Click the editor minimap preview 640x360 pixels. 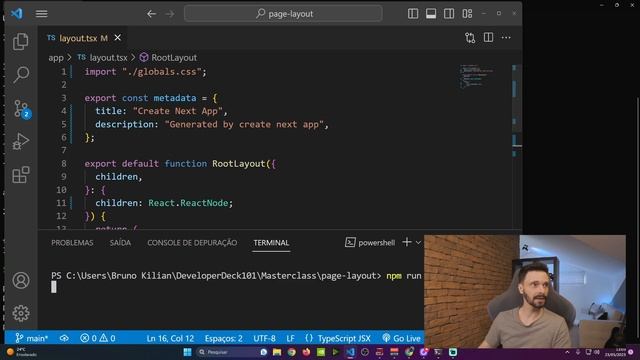tap(476, 76)
